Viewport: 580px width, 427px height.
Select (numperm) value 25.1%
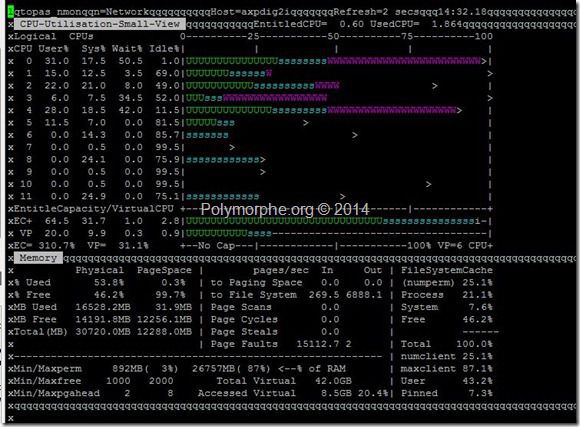click(x=478, y=283)
